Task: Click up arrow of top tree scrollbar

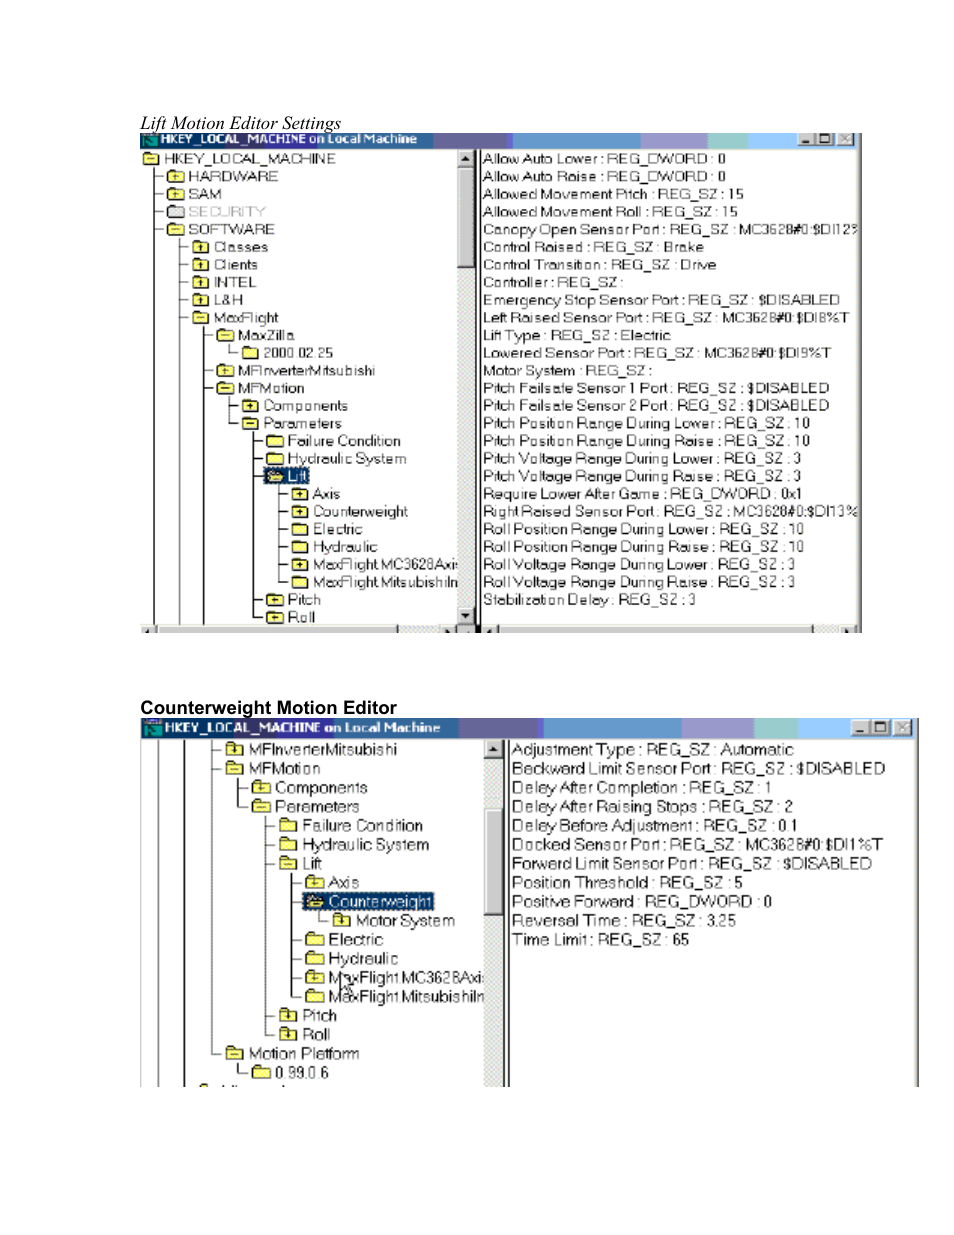Action: pyautogui.click(x=465, y=159)
